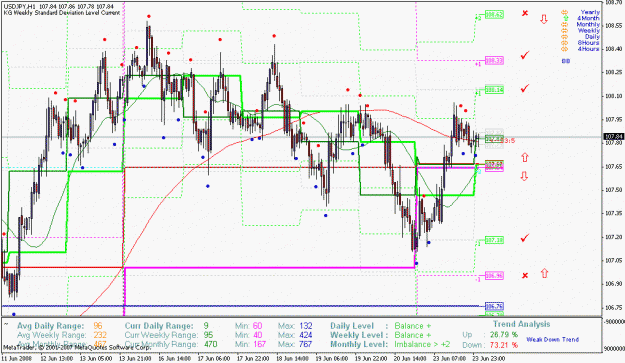Select the magenta 106.96 level label
This screenshot has height=363, width=625.
pyautogui.click(x=494, y=275)
